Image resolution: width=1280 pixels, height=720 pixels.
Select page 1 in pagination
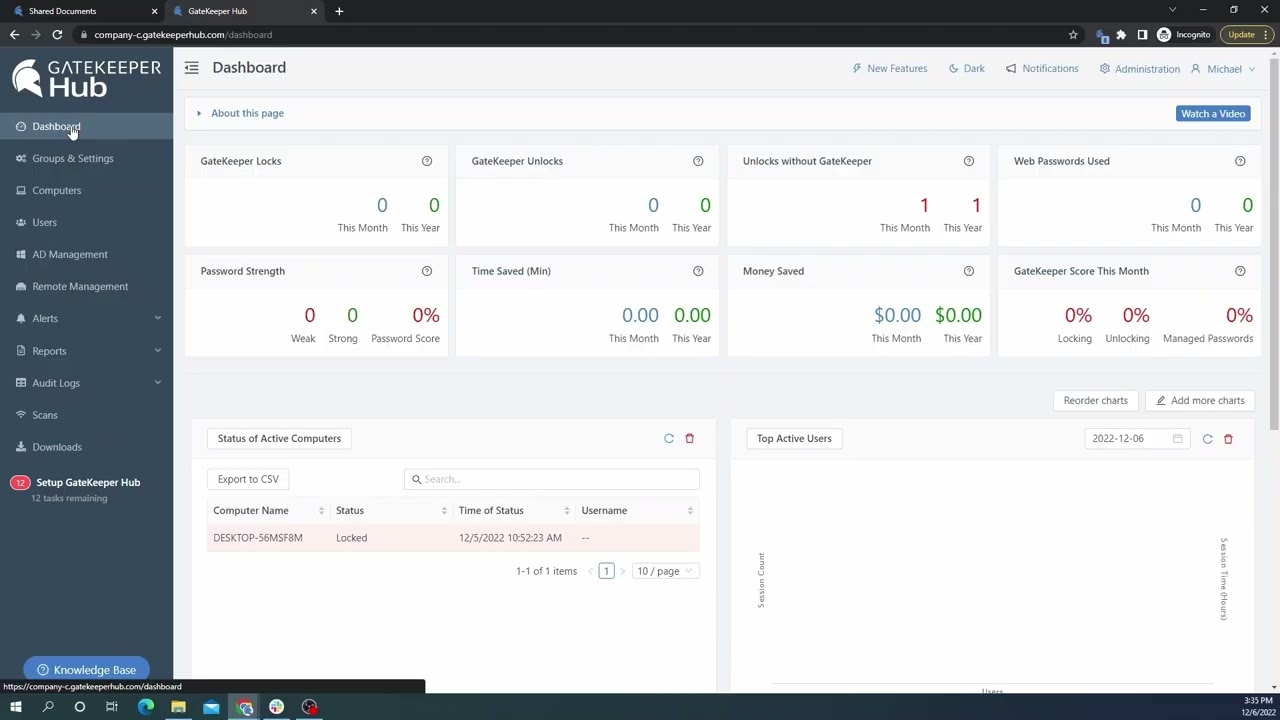[606, 571]
